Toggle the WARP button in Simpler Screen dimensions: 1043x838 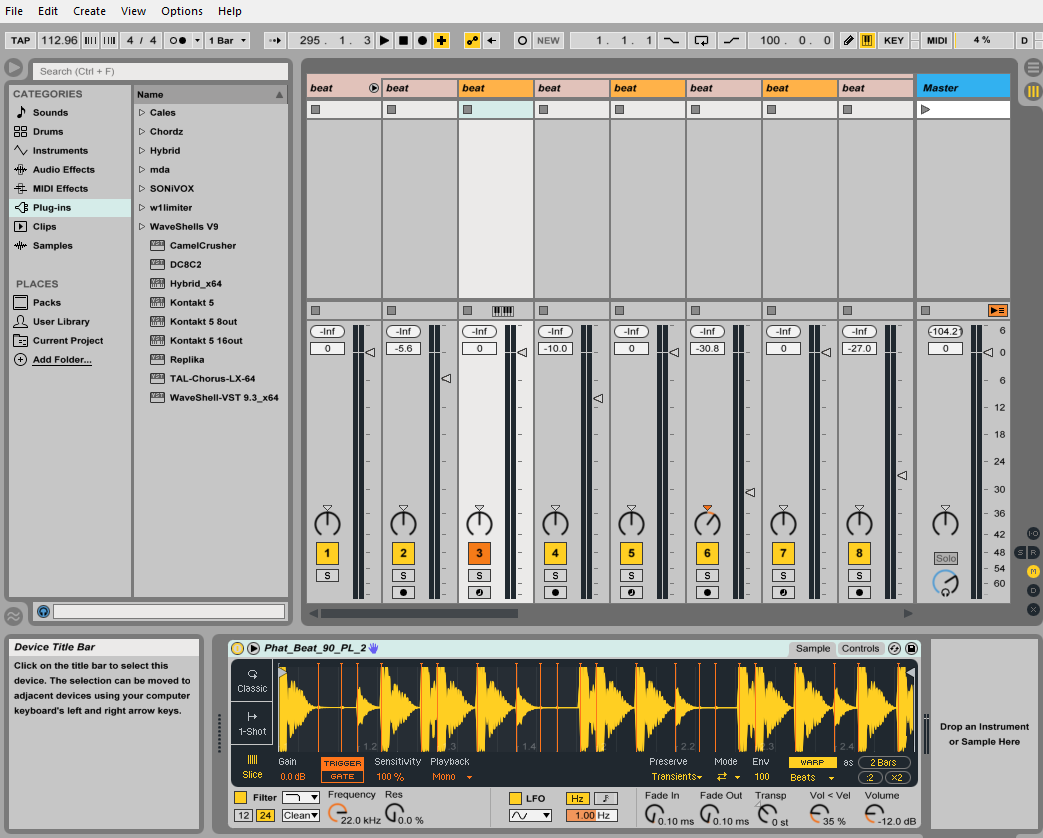click(812, 762)
